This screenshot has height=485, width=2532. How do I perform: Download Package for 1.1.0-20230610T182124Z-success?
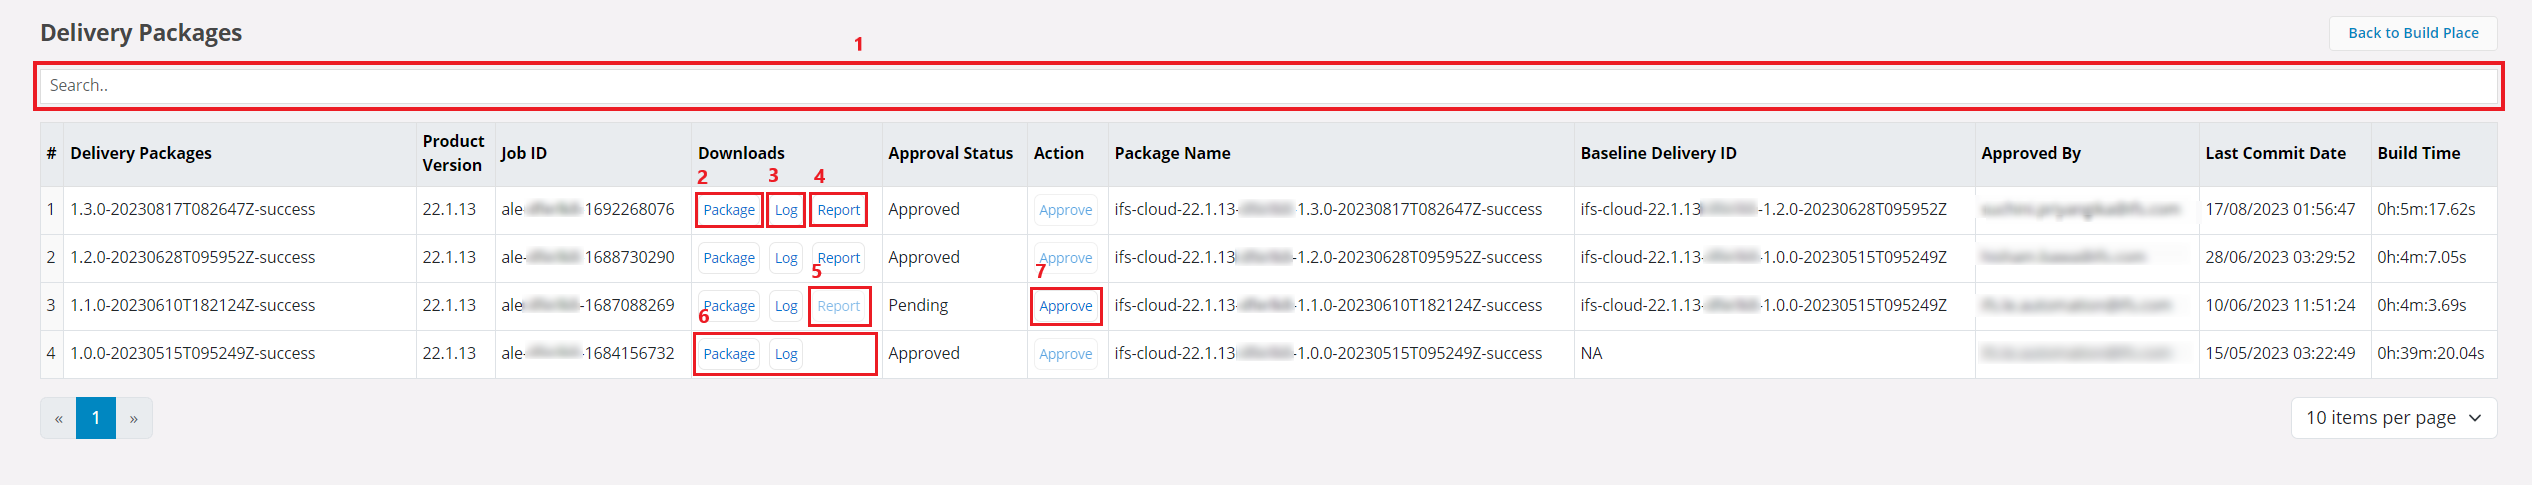[729, 306]
